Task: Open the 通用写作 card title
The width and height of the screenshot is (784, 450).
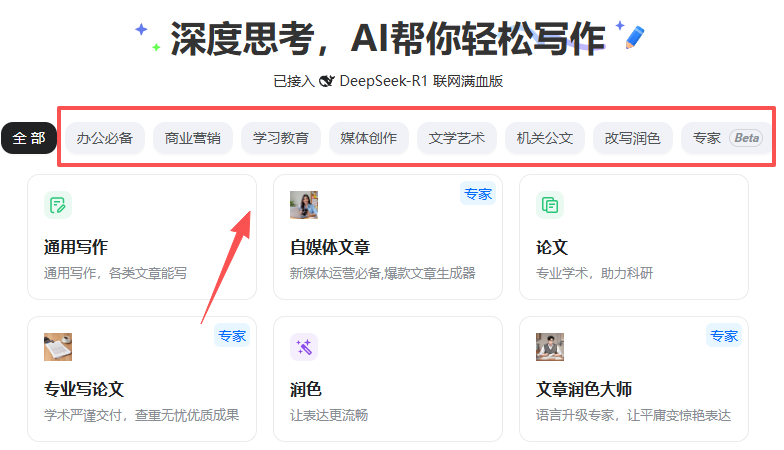Action: point(76,247)
